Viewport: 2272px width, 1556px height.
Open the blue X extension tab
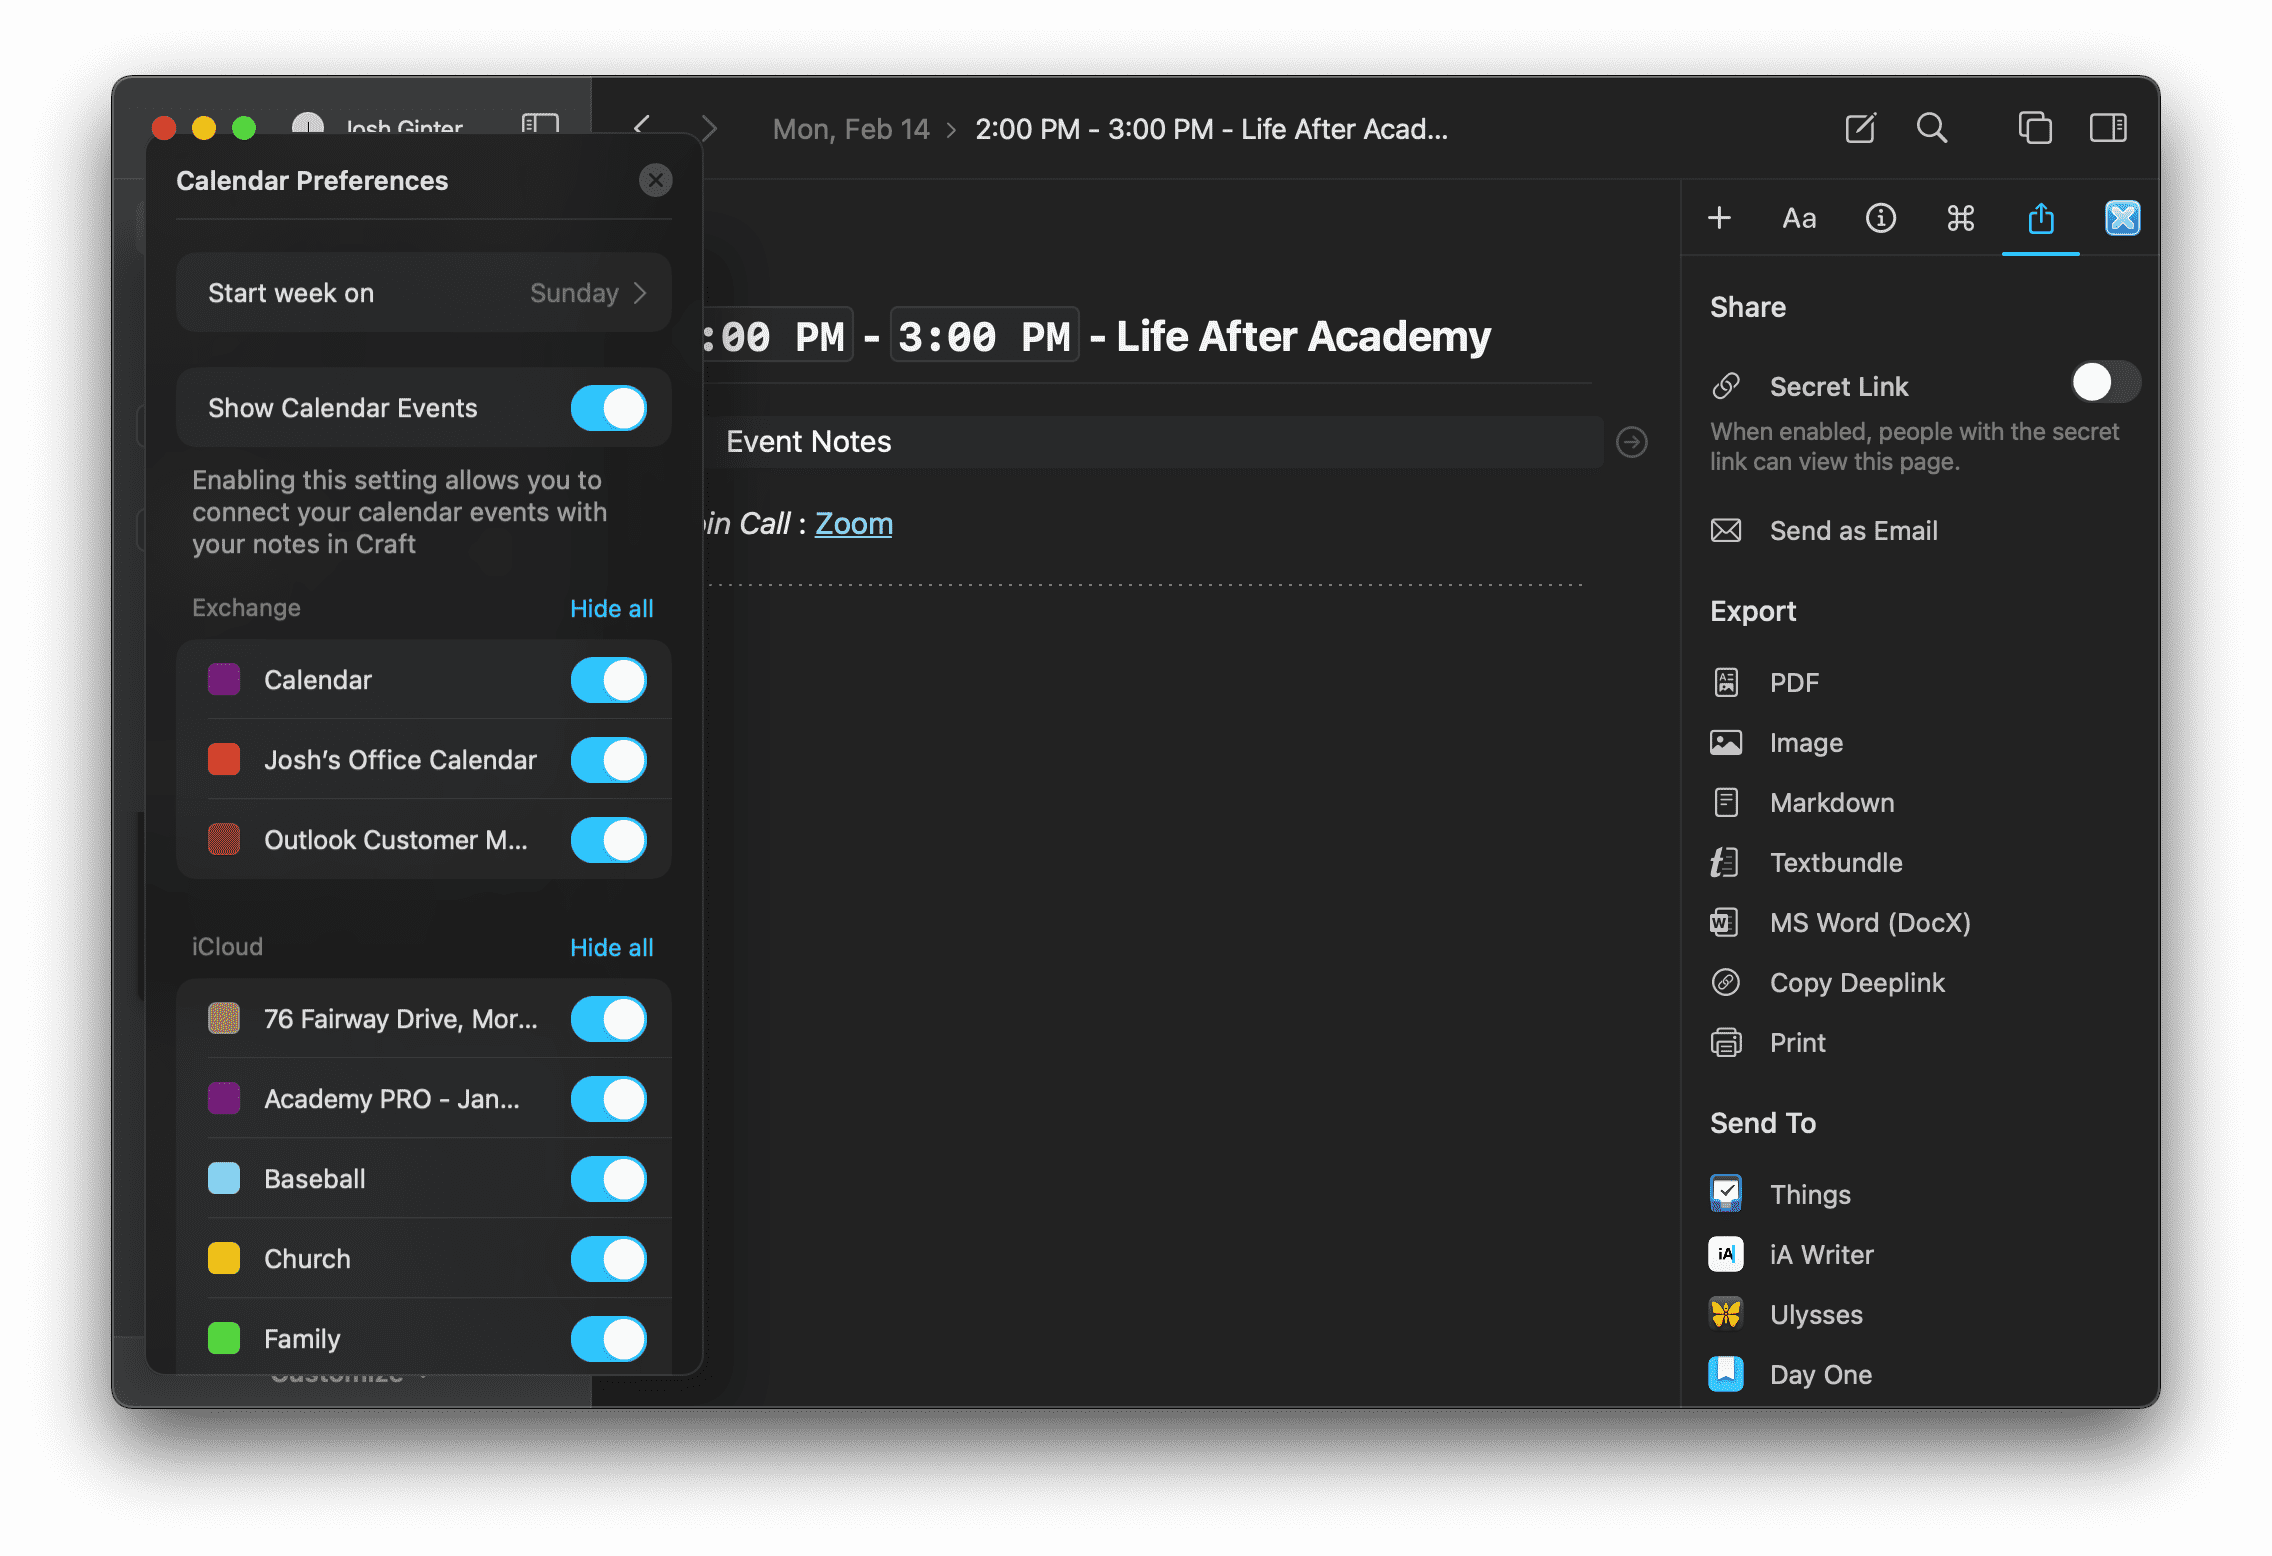pyautogui.click(x=2122, y=218)
